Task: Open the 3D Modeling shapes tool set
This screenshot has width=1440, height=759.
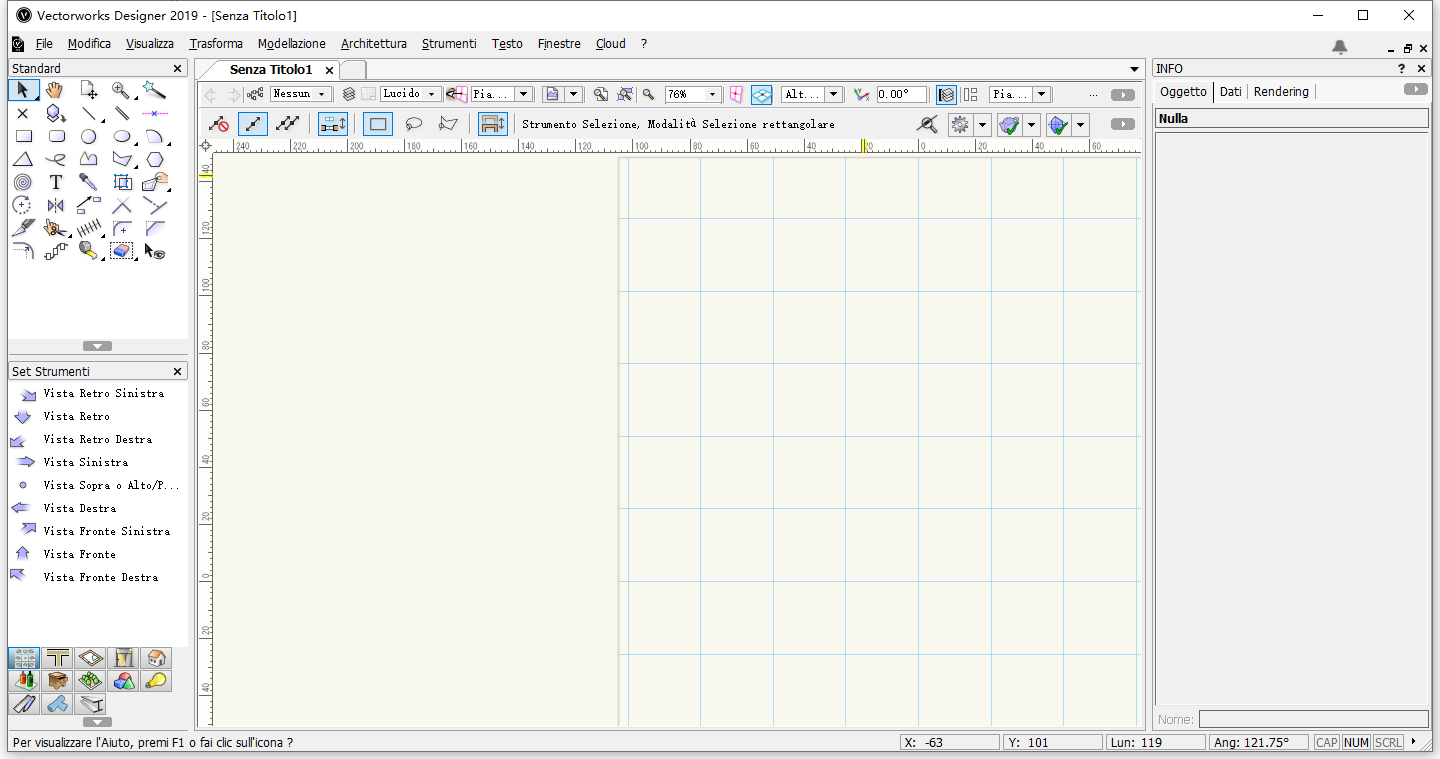Action: pyautogui.click(x=124, y=681)
